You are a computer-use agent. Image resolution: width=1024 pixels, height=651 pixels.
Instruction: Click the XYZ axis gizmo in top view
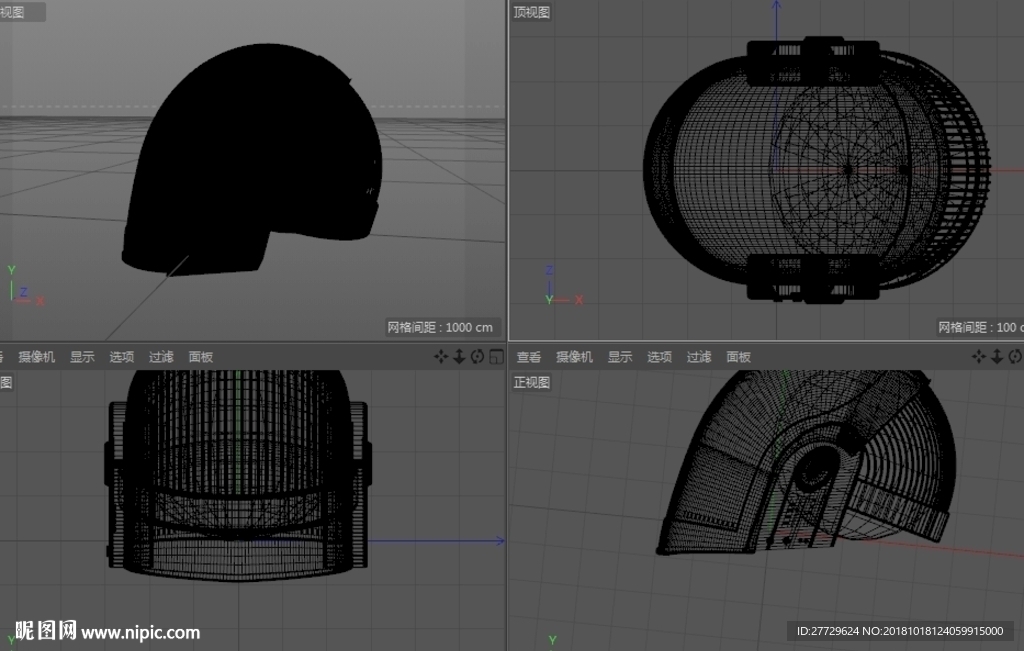click(x=562, y=286)
